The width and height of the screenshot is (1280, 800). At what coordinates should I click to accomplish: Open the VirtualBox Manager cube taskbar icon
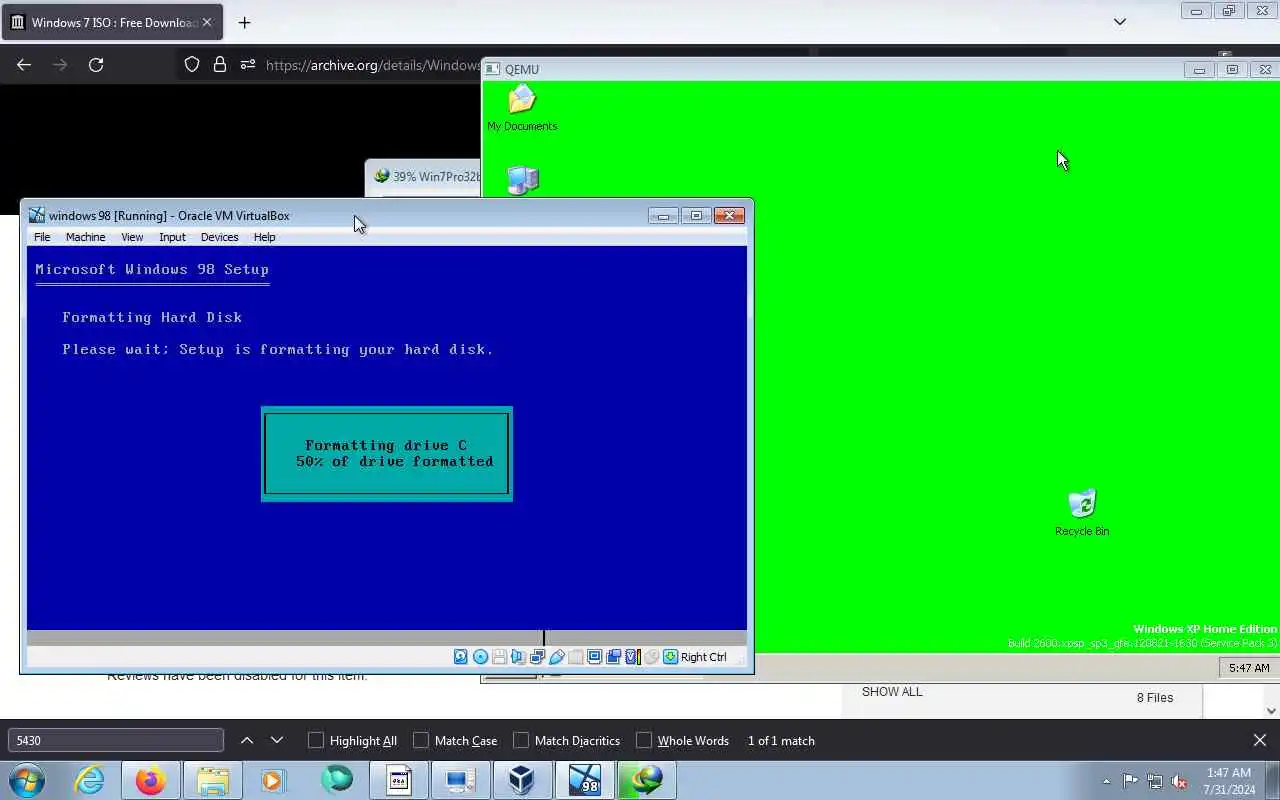(521, 780)
